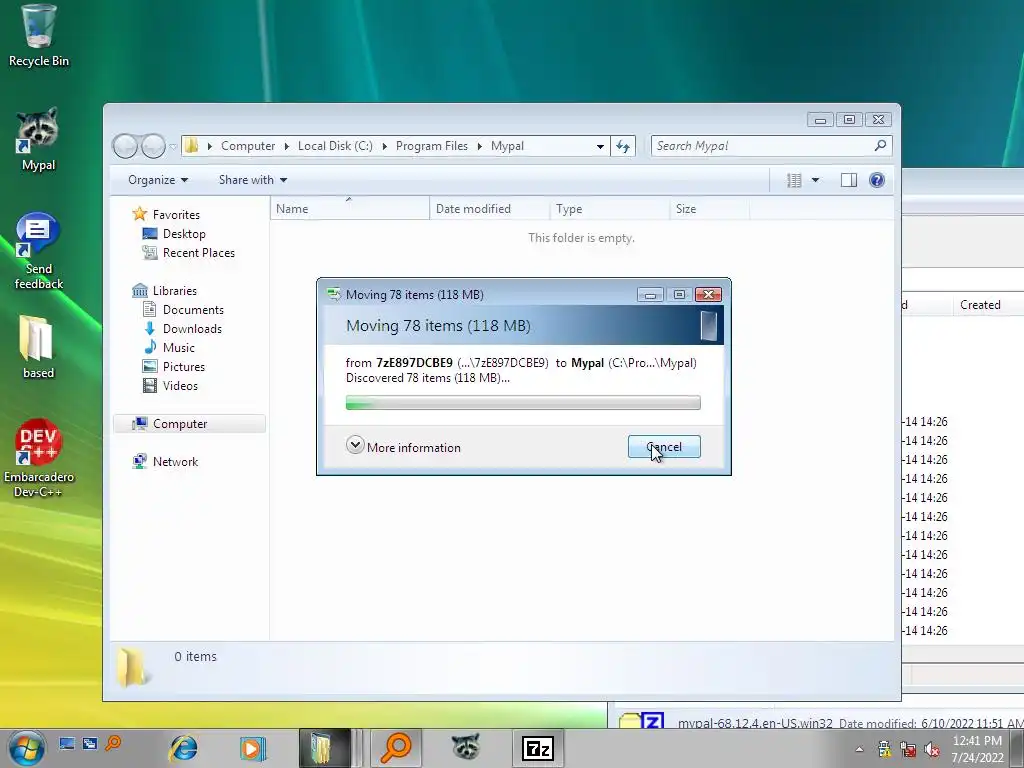Viewport: 1024px width, 768px height.
Task: Open the Recycle Bin desktop icon
Action: (x=38, y=36)
